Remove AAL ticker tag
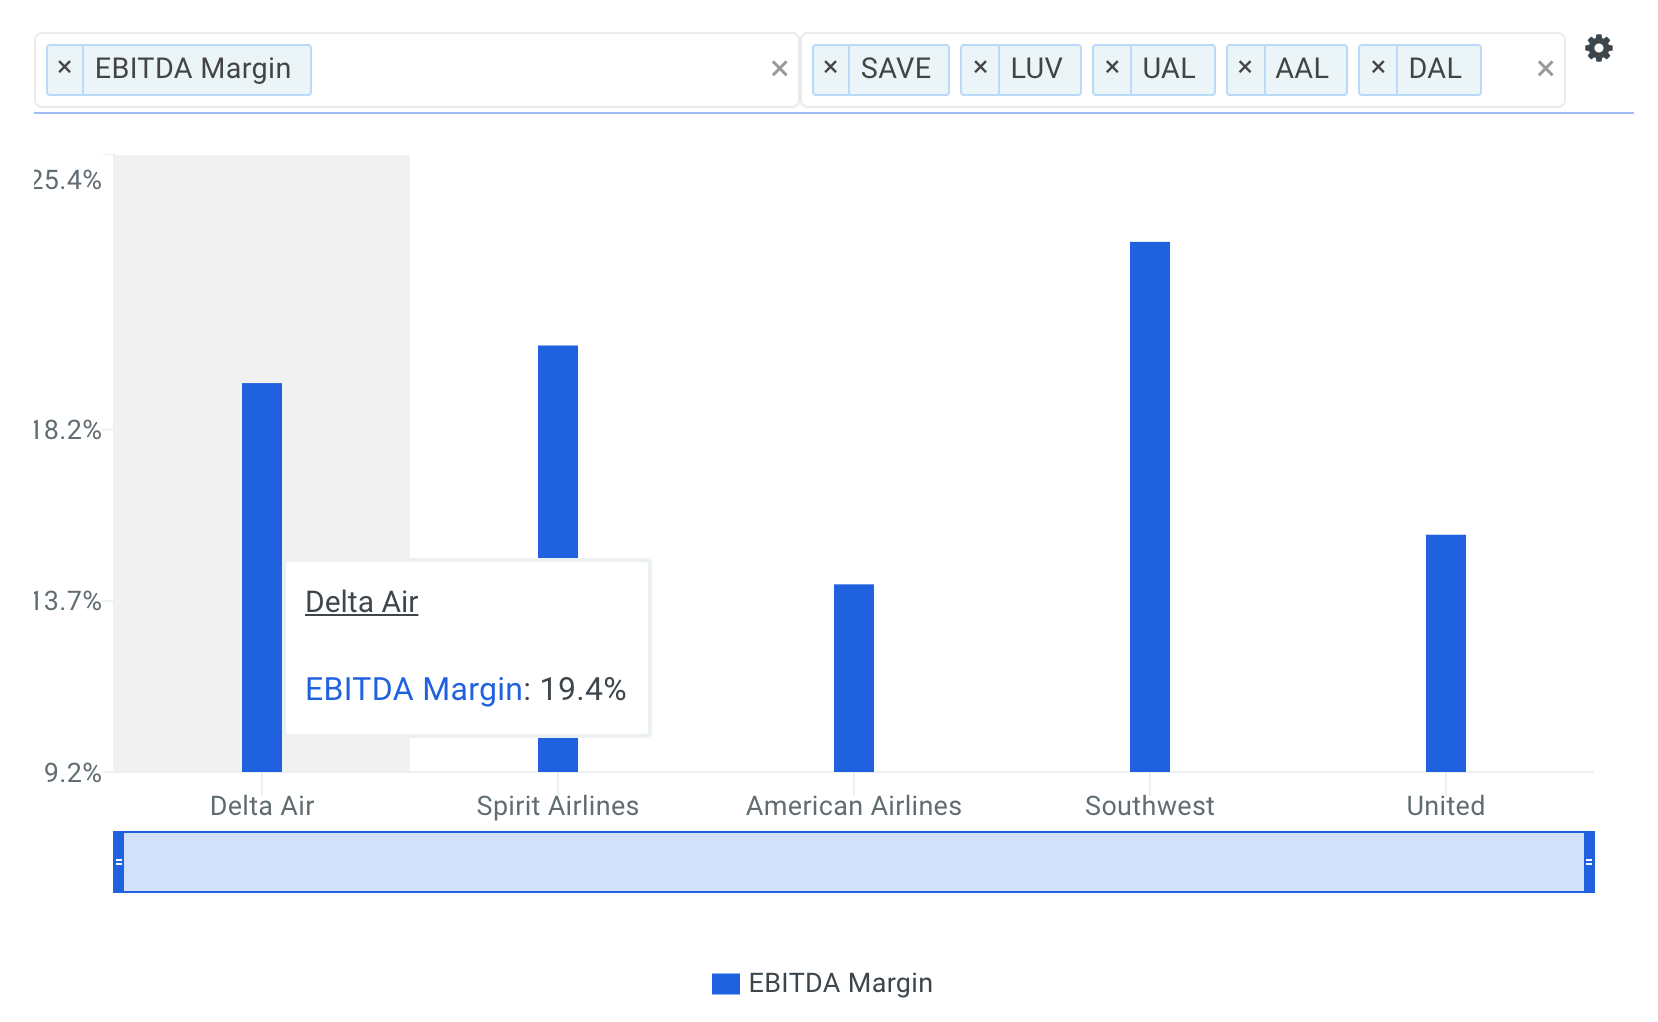The height and width of the screenshot is (1022, 1658). [x=1245, y=69]
